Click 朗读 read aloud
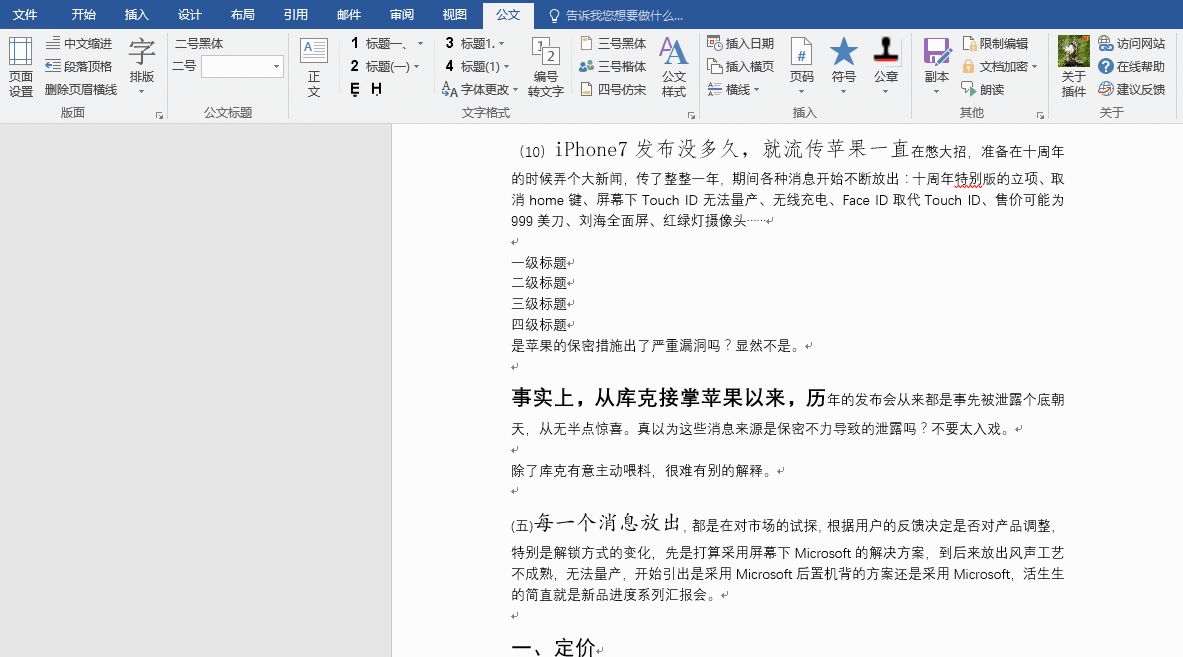This screenshot has width=1183, height=657. 983,90
